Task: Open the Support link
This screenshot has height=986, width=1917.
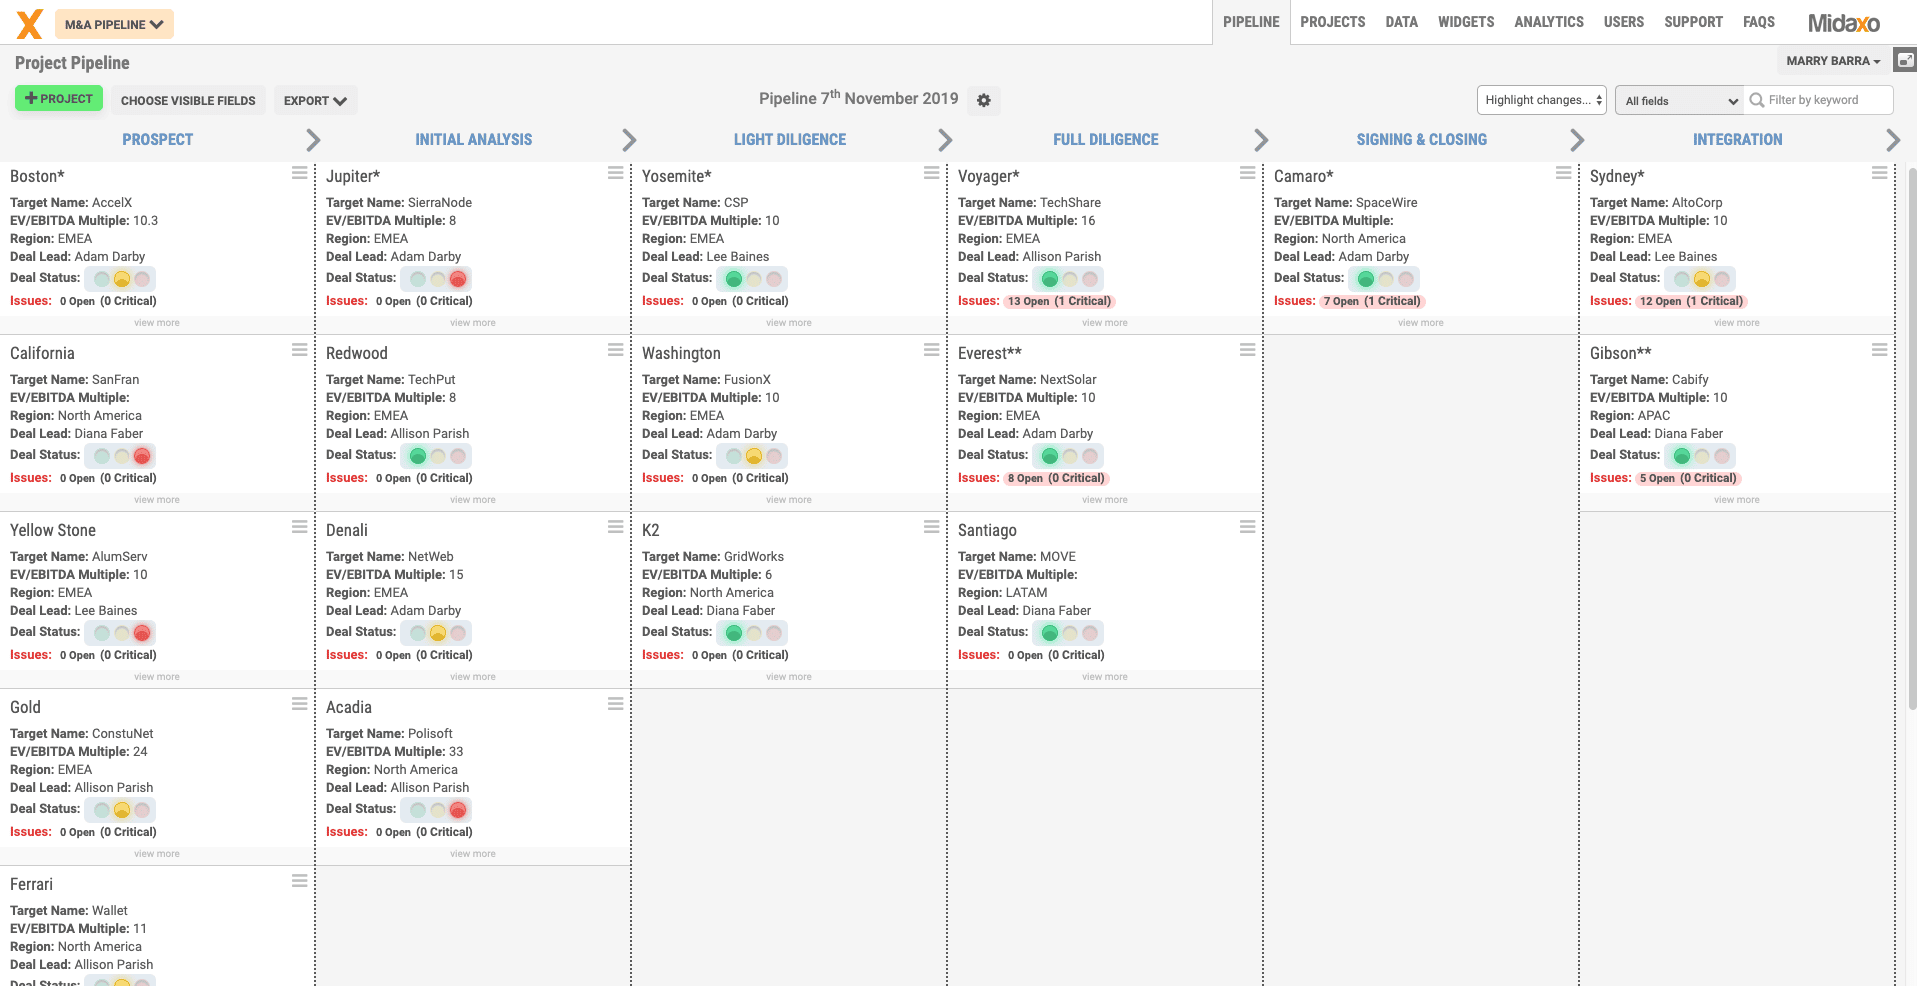Action: (1693, 22)
